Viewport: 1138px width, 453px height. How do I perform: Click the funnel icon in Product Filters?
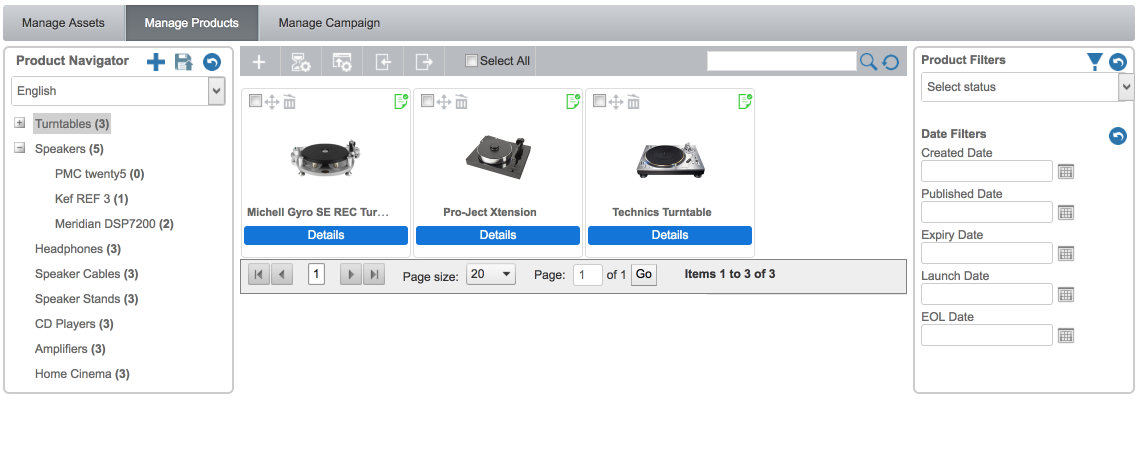tap(1095, 62)
